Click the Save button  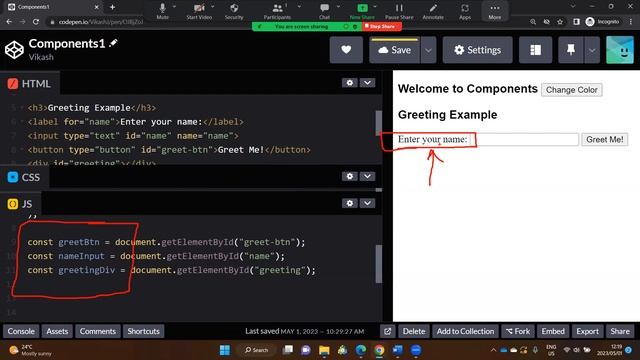394,50
